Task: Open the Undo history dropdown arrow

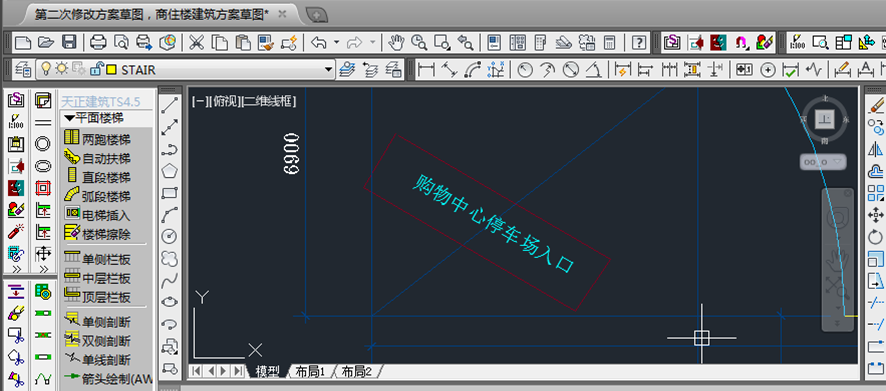Action: 337,42
